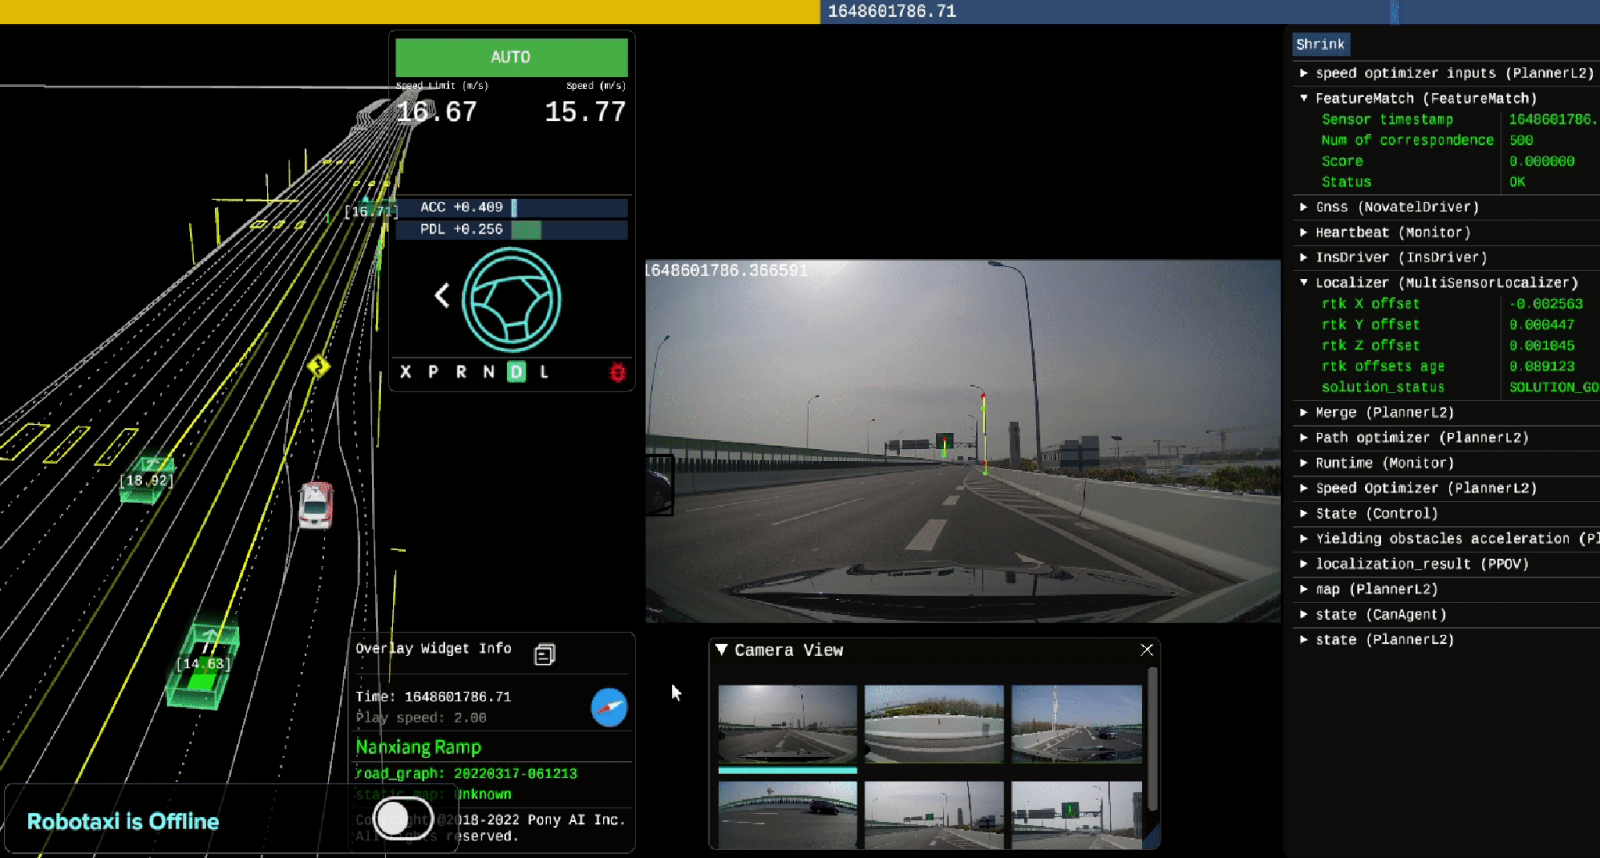The image size is (1600, 858).
Task: Close the Camera View panel
Action: [1147, 650]
